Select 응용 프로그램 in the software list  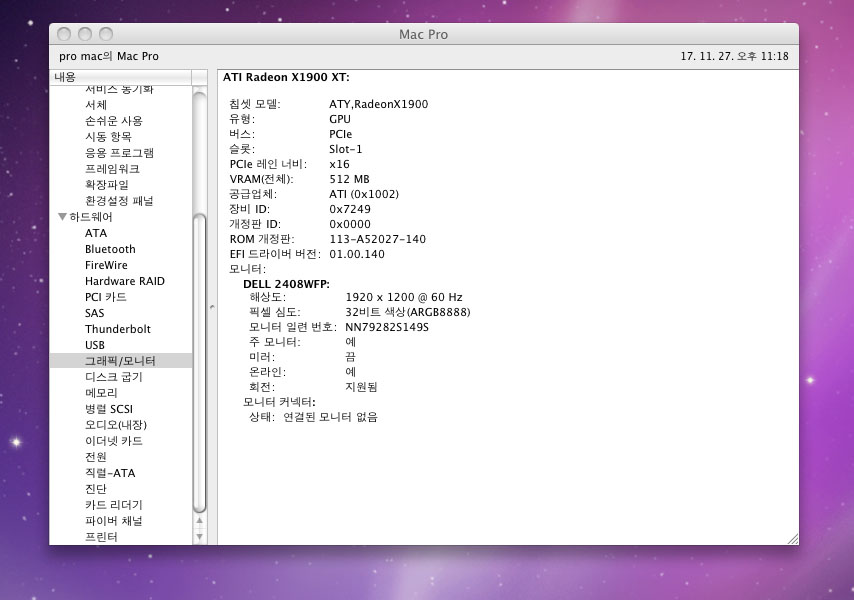119,153
